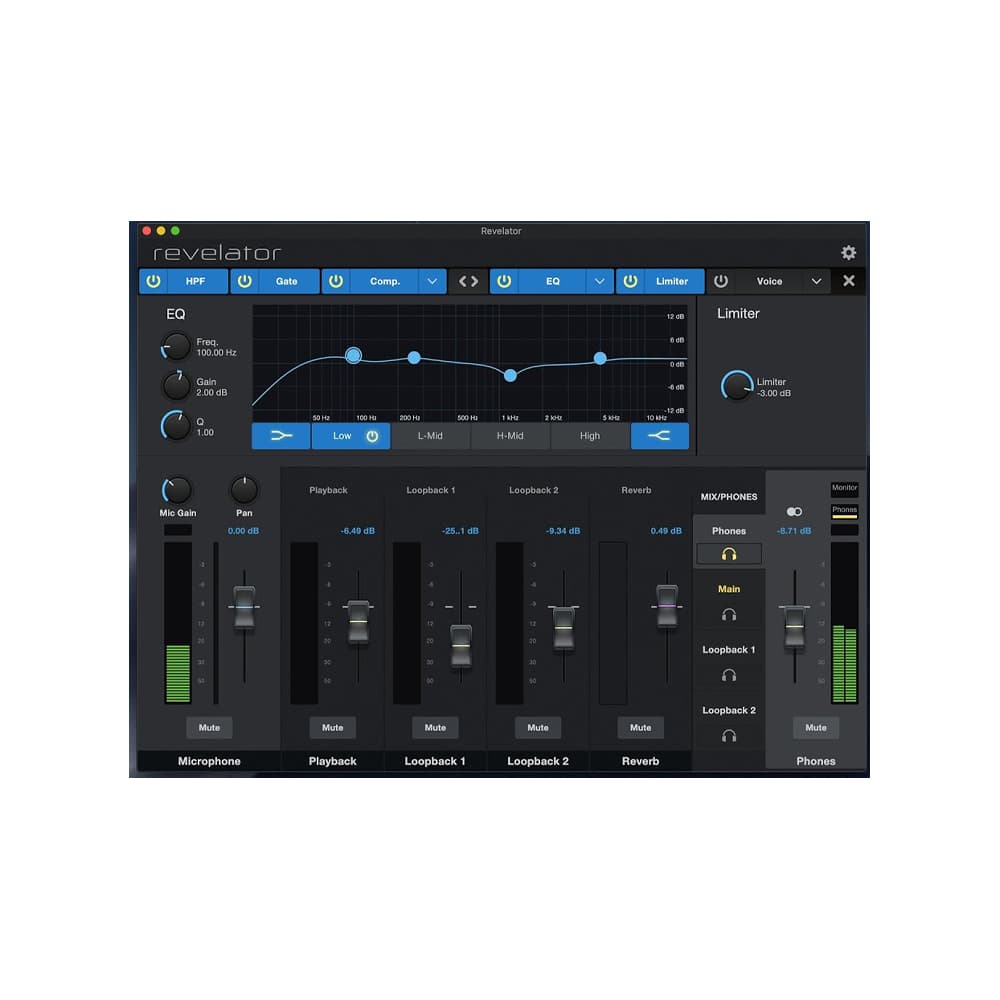Image resolution: width=1000 pixels, height=1000 pixels.
Task: Click the Monitor indicator label
Action: (x=844, y=488)
